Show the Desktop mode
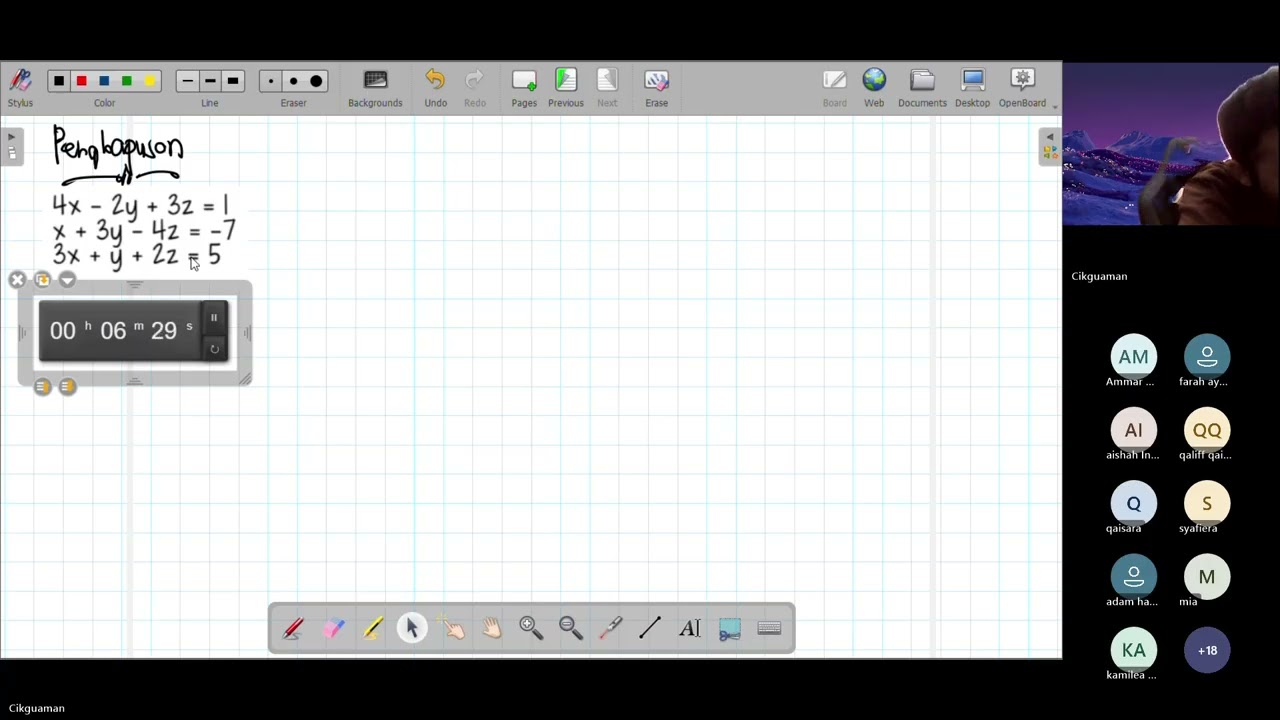Image resolution: width=1280 pixels, height=720 pixels. [972, 87]
